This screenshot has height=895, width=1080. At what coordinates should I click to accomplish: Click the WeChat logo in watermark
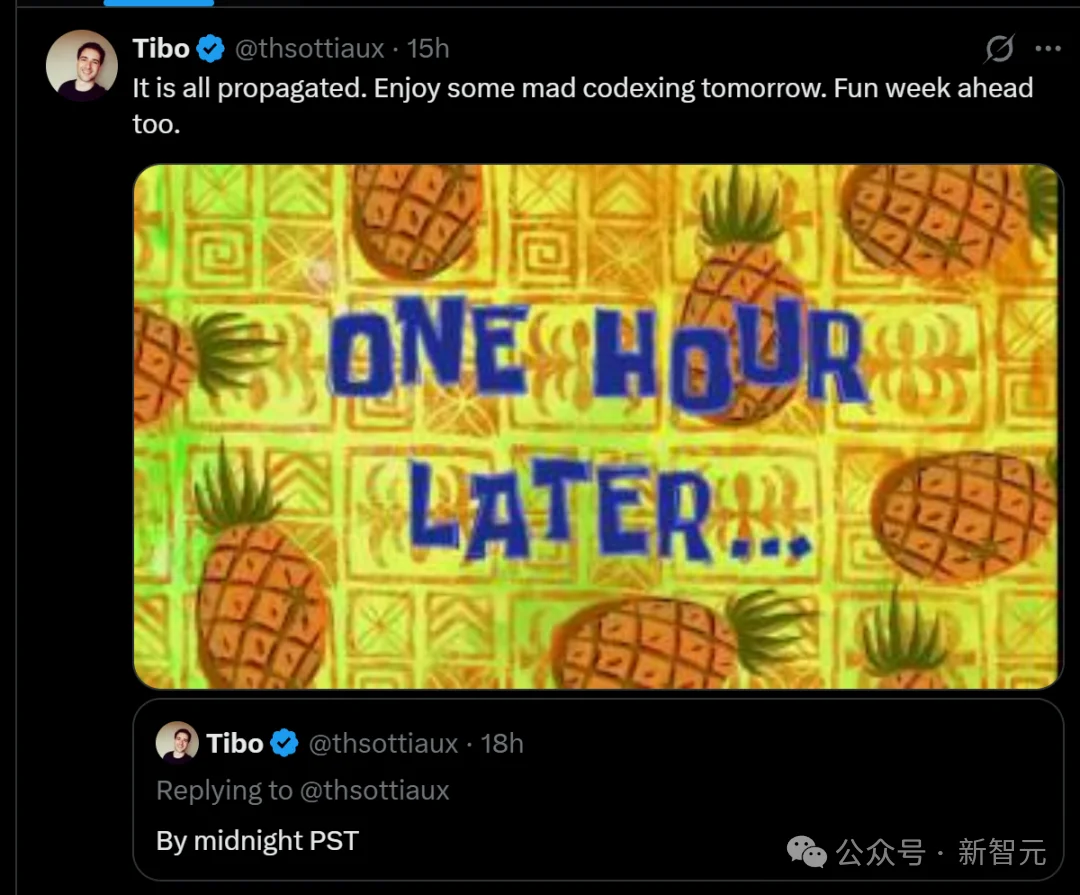(807, 852)
